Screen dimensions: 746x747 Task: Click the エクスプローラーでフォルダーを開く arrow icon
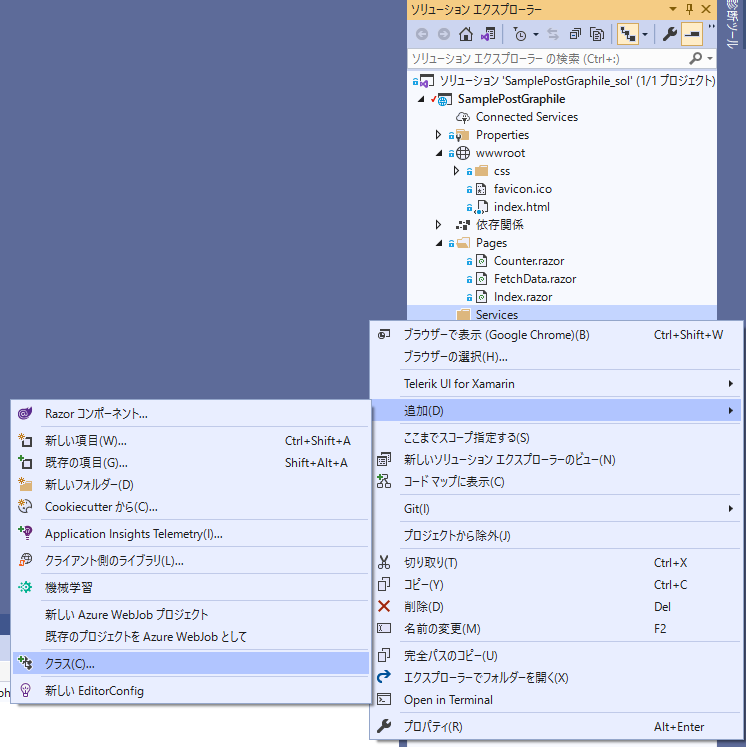click(x=383, y=677)
